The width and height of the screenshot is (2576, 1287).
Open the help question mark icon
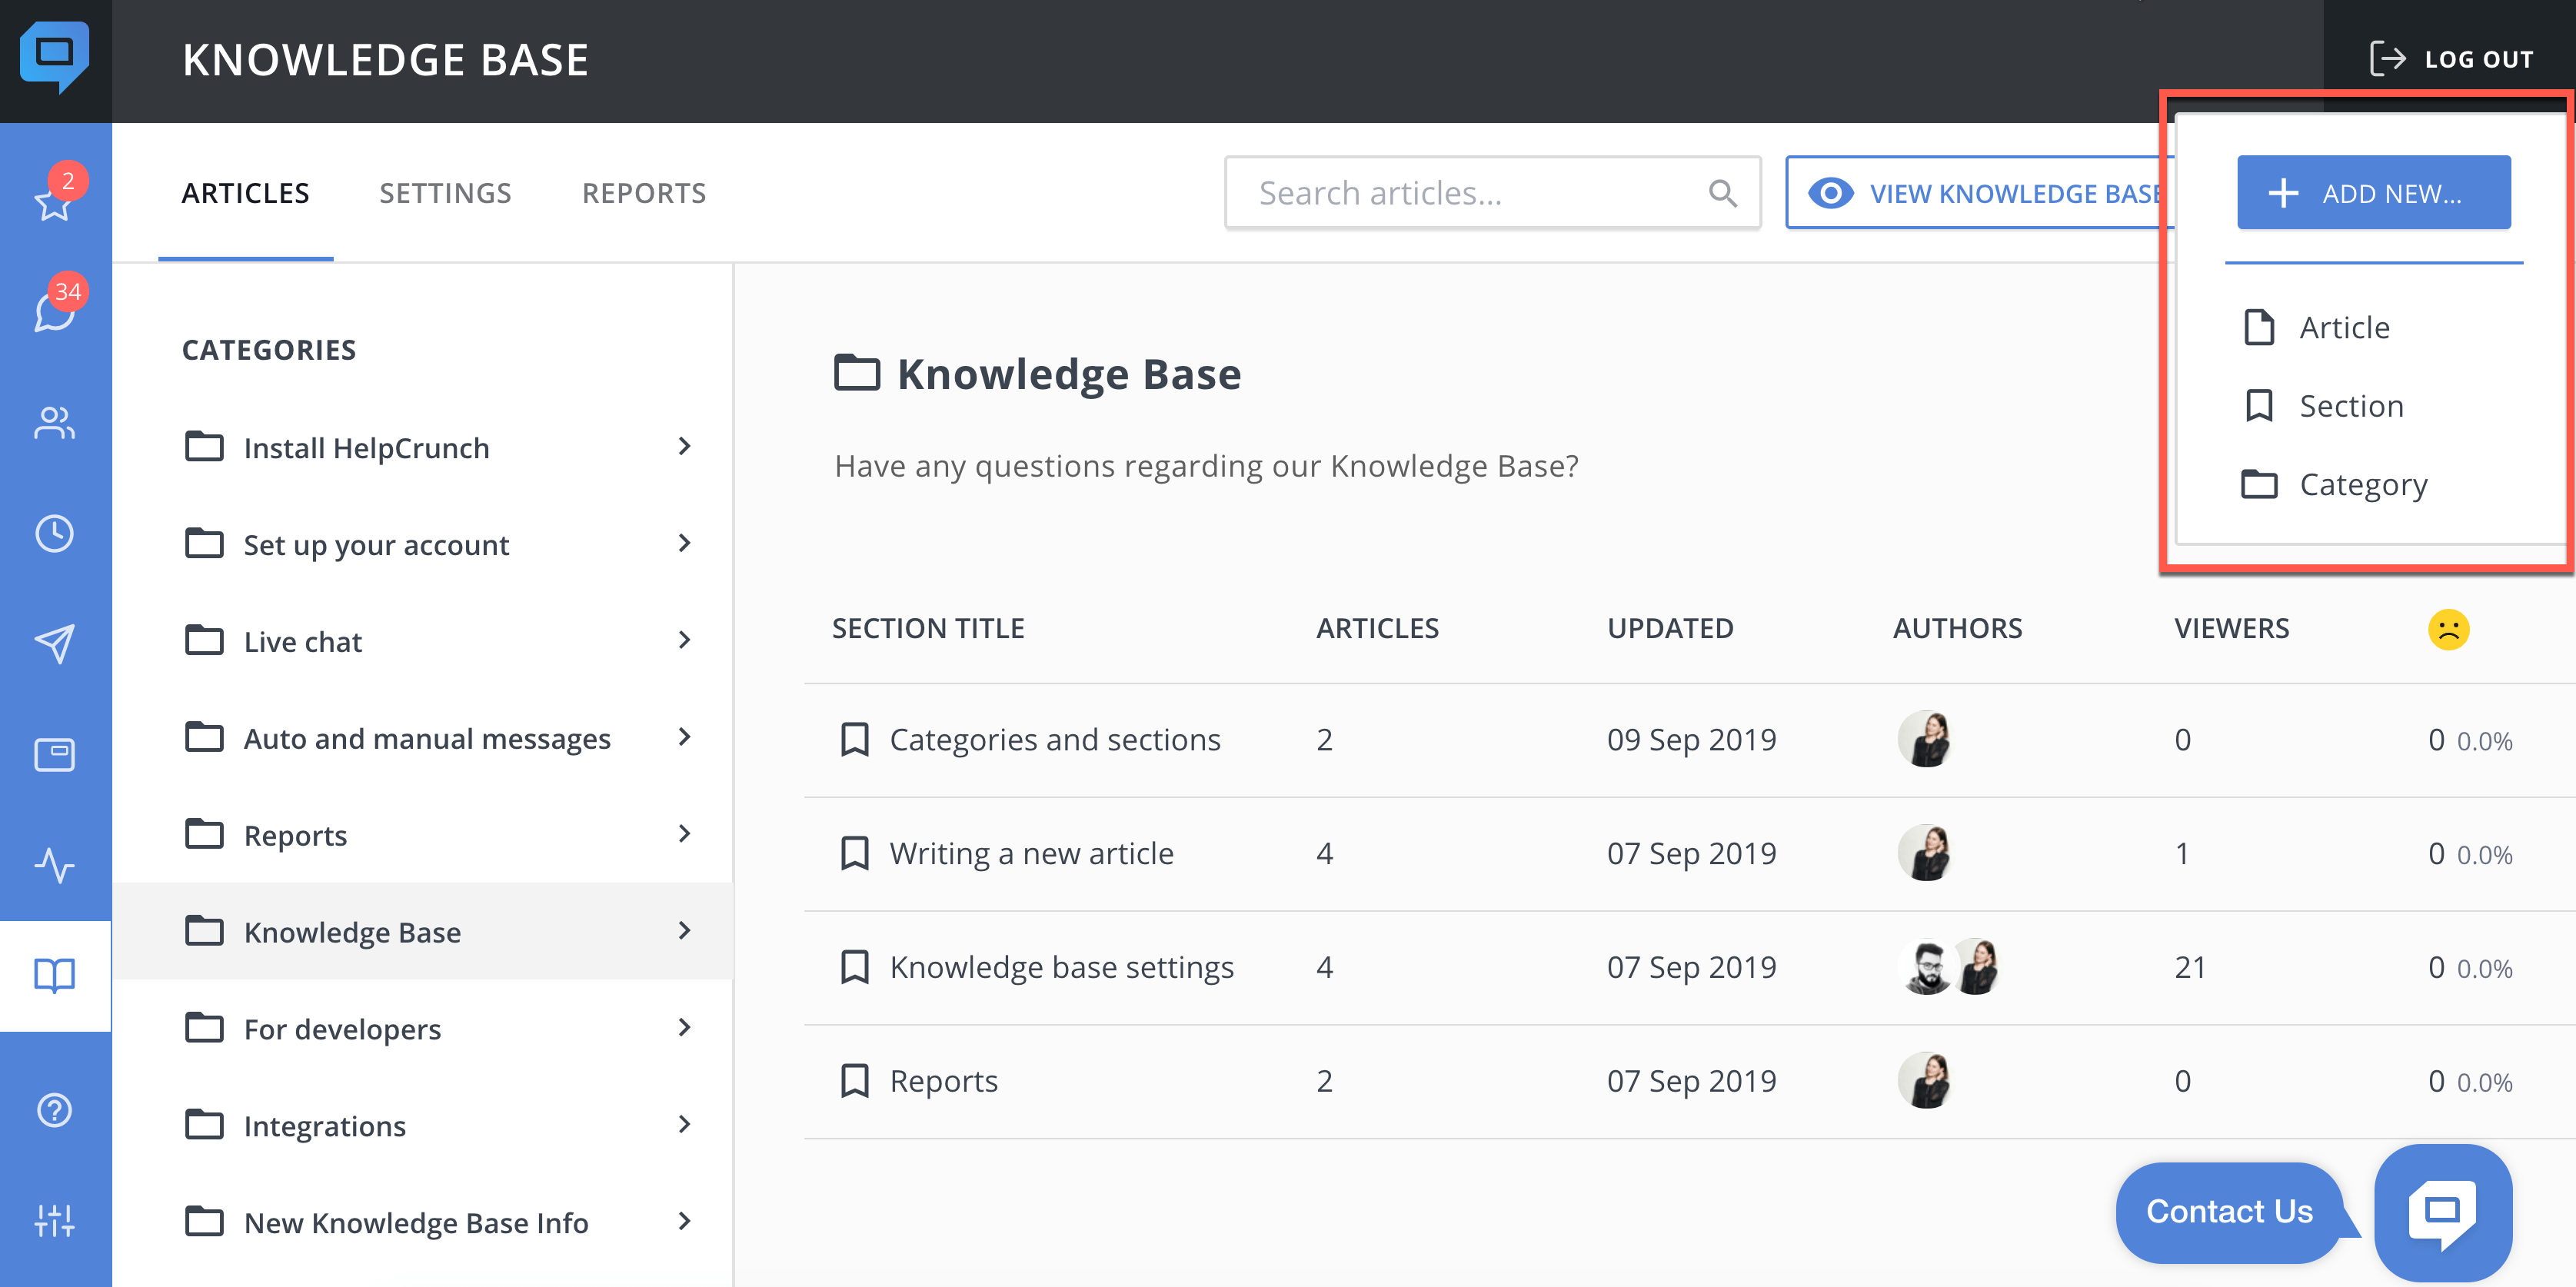point(54,1110)
